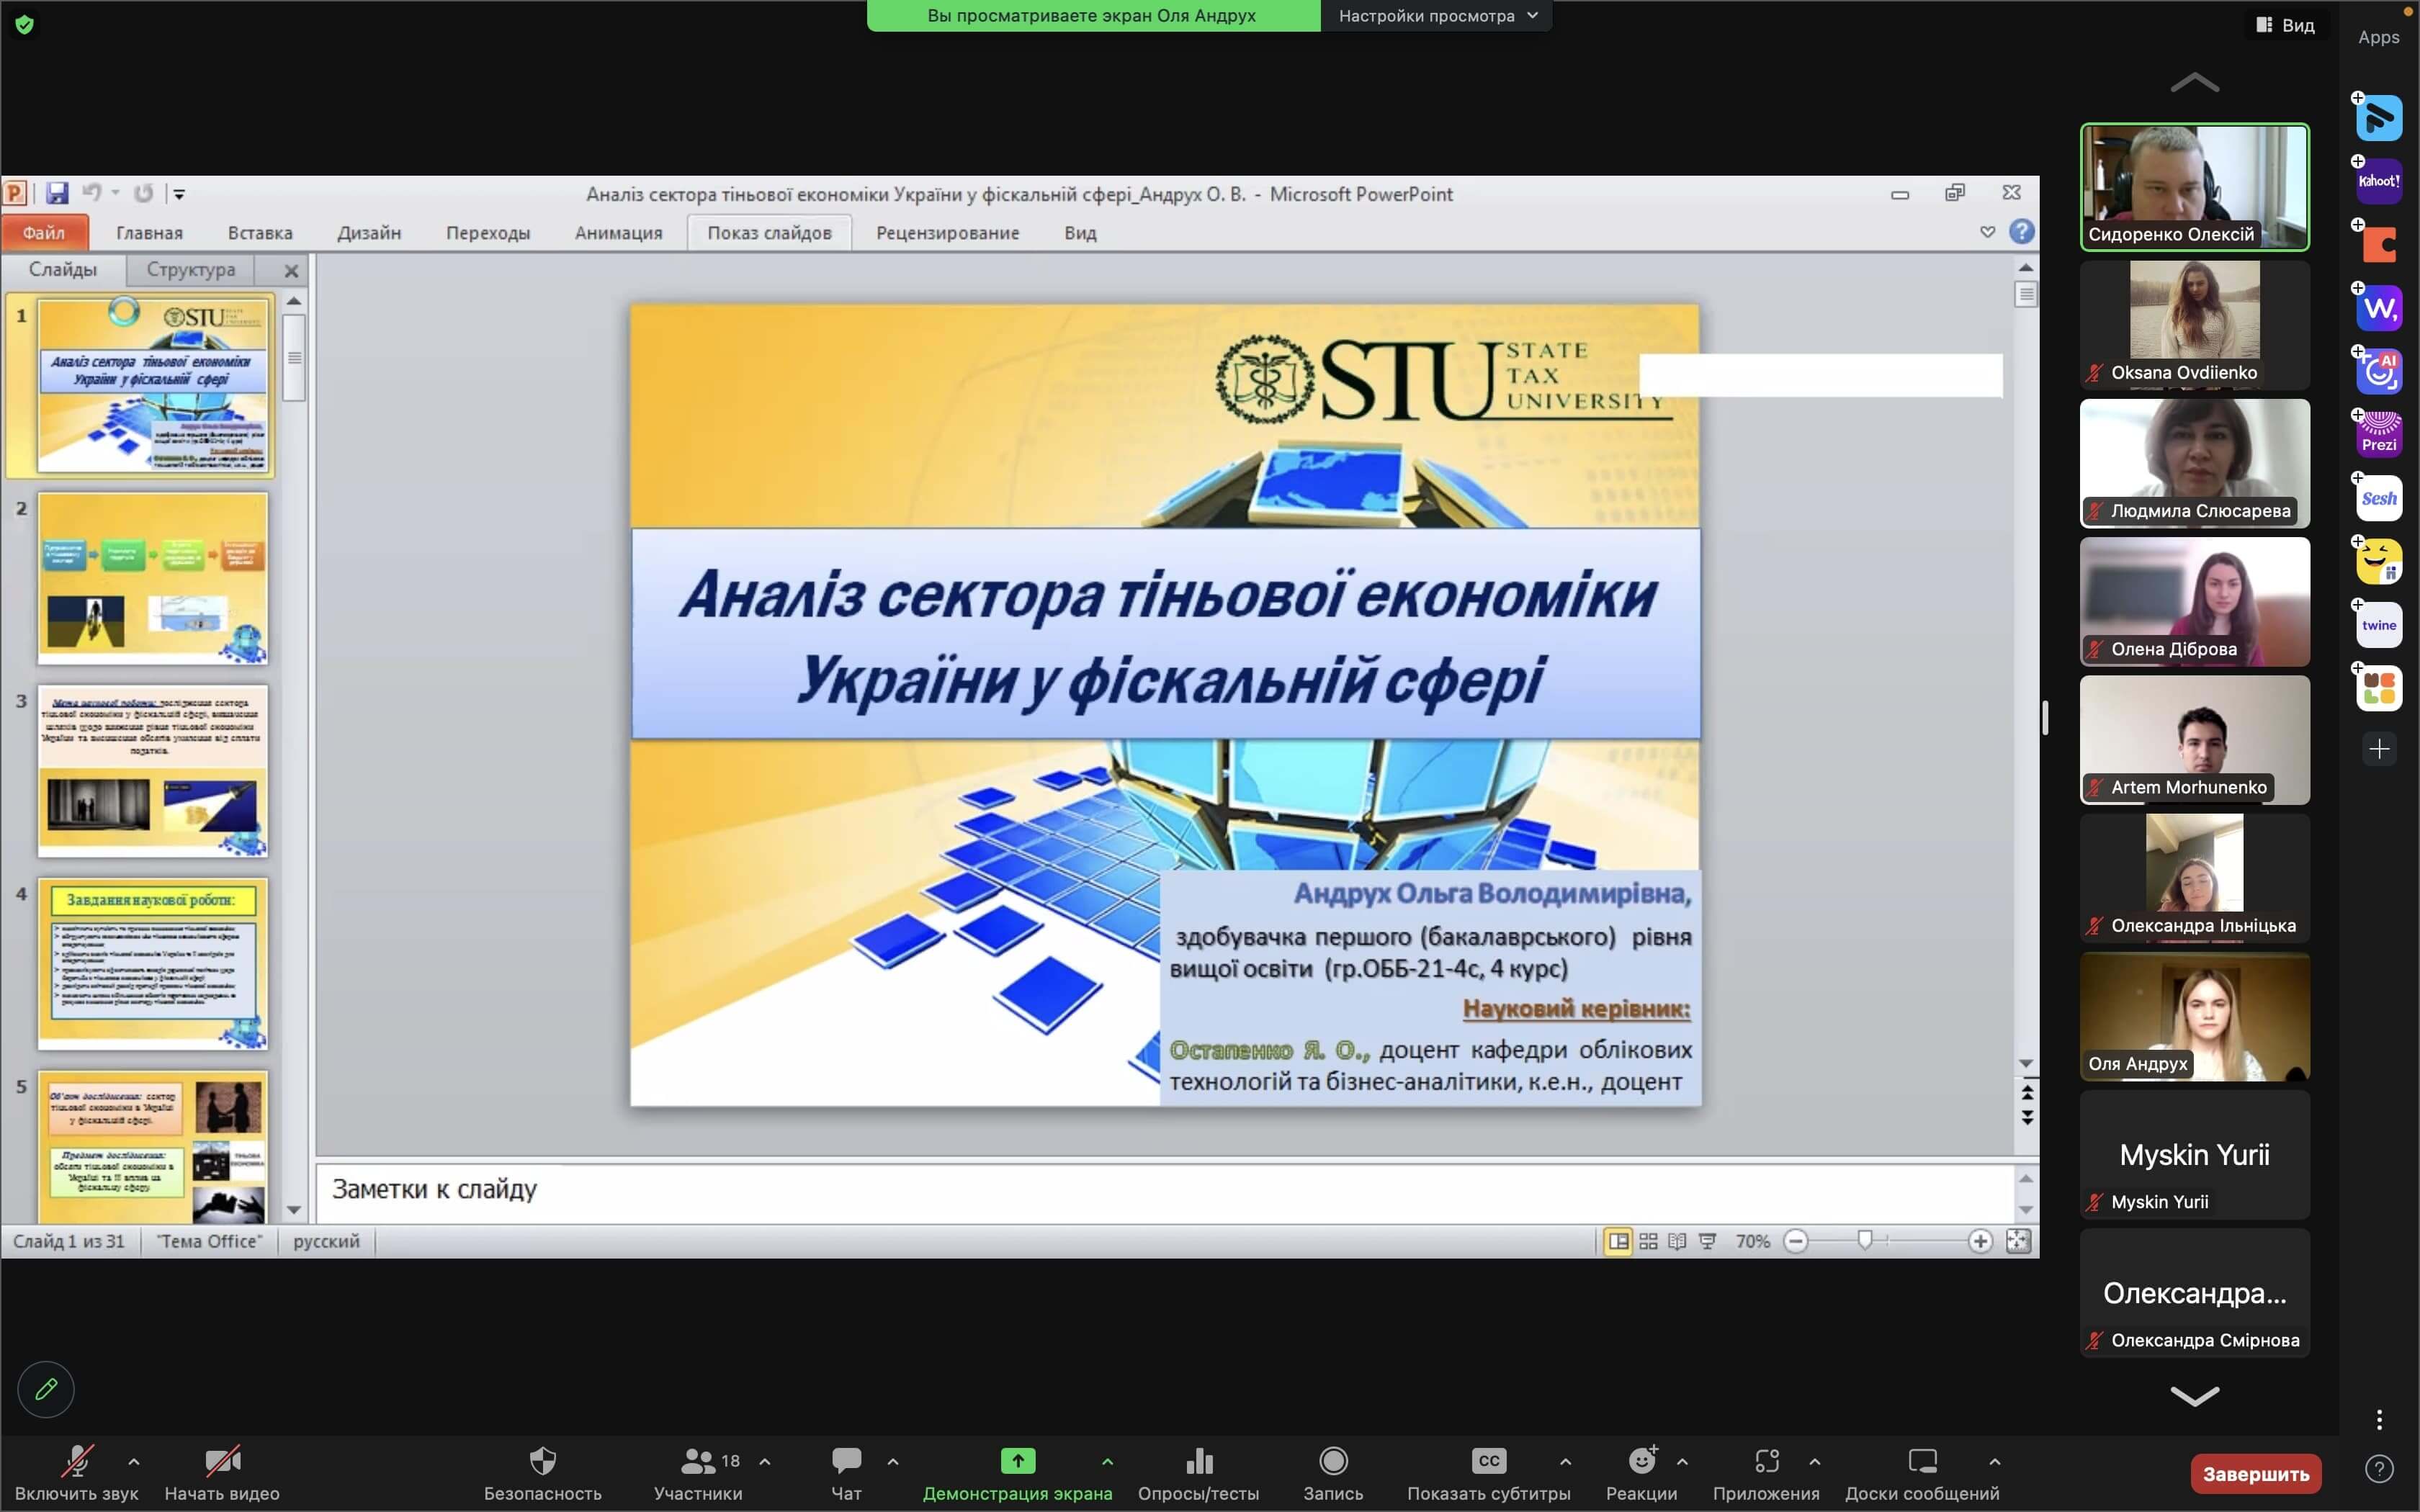This screenshot has height=1512, width=2420.
Task: Click the plus icon to add apps
Action: tap(2379, 749)
